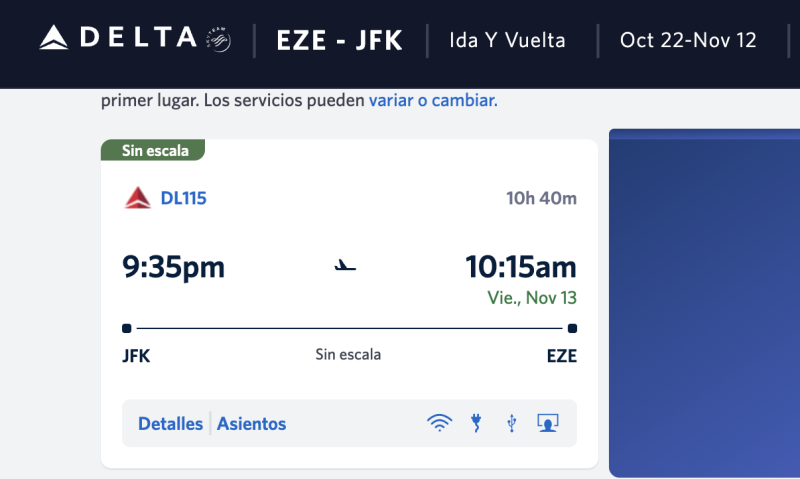Click the Delta logo in the header
The width and height of the screenshot is (800, 479).
click(x=118, y=39)
